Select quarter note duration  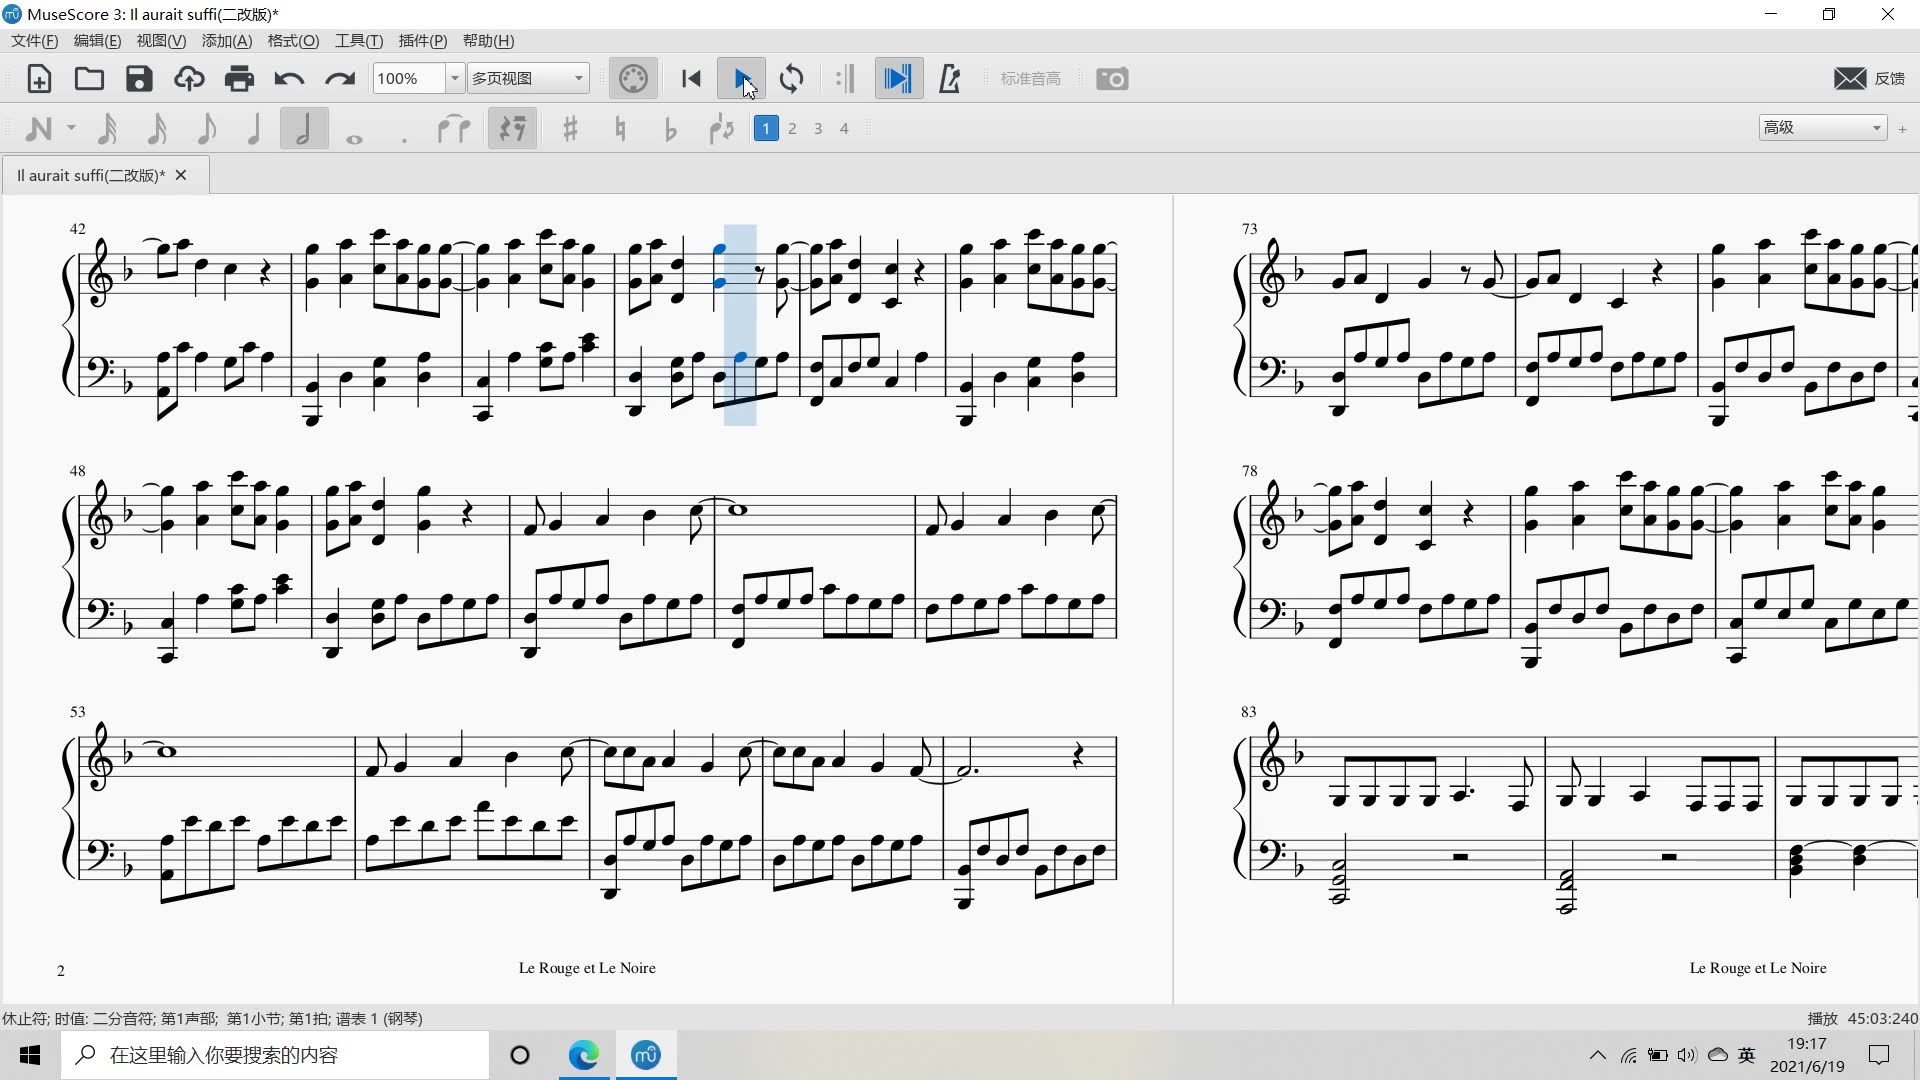pyautogui.click(x=254, y=129)
